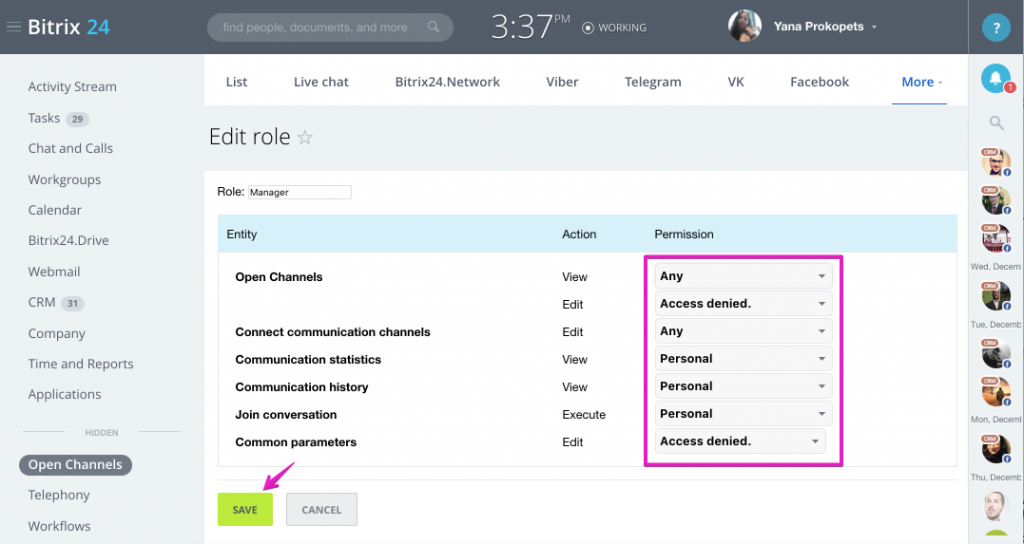Open Activity Stream in the left menu

tap(72, 86)
